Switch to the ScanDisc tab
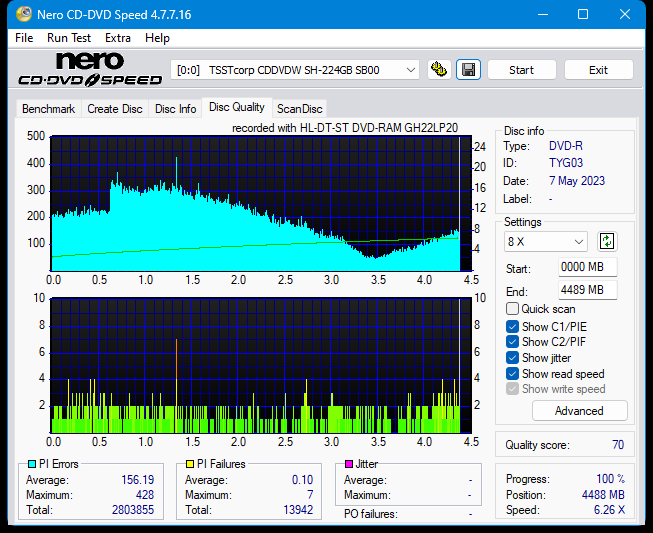 300,109
